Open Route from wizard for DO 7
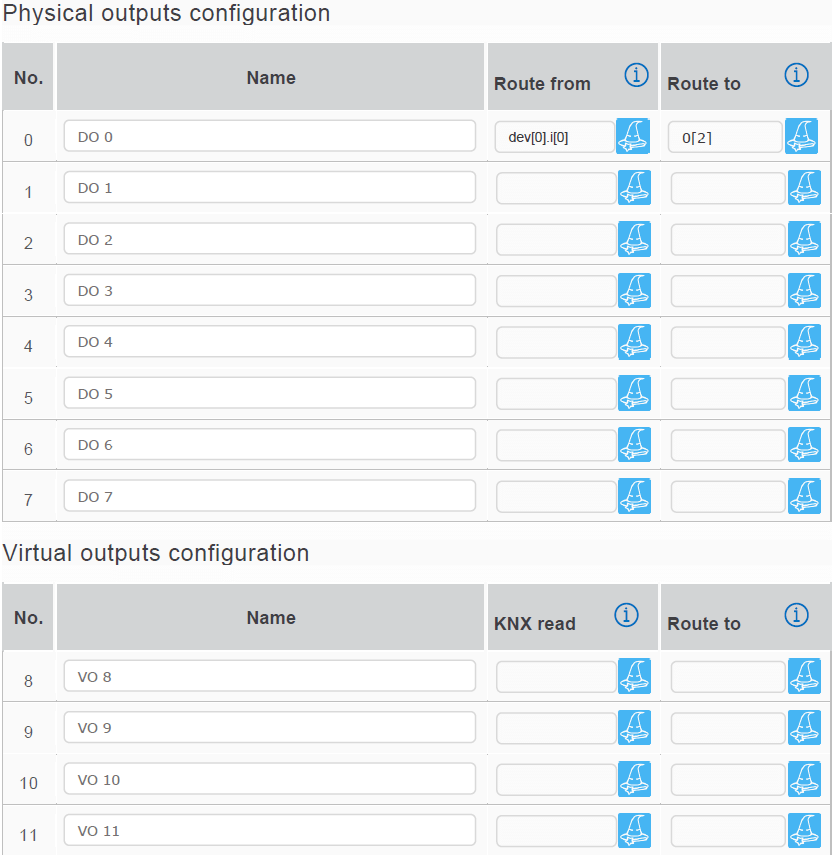 pyautogui.click(x=634, y=496)
